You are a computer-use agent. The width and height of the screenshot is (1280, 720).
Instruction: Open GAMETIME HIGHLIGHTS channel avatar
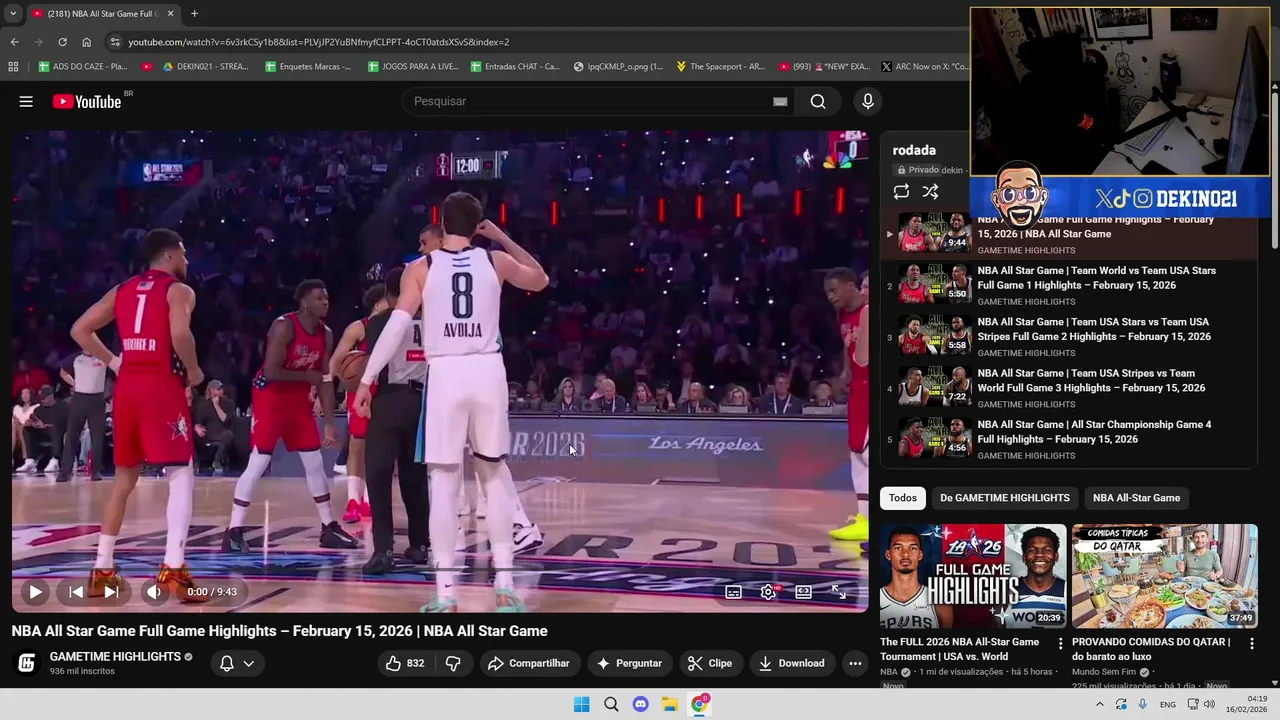coord(27,663)
